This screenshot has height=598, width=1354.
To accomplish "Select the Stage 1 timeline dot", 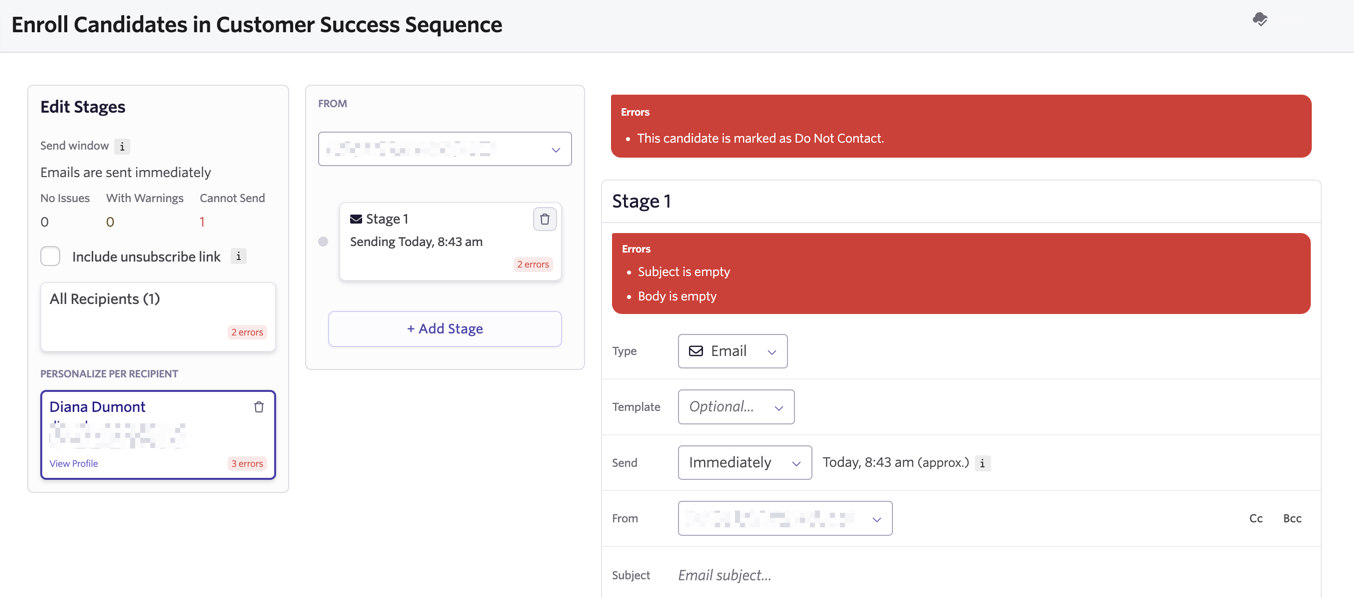I will (323, 241).
